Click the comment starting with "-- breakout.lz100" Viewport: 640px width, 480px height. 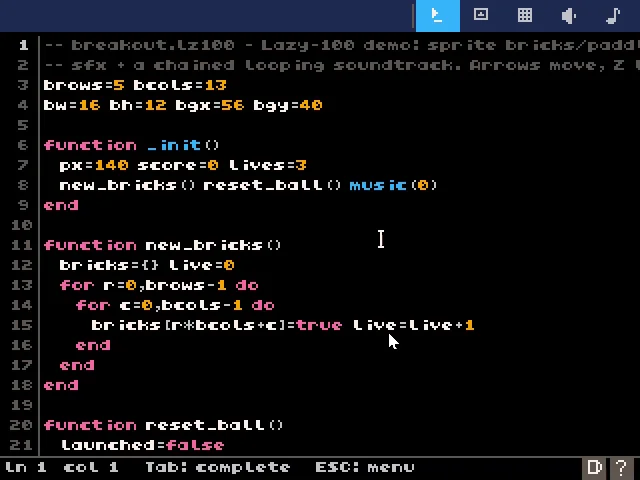pos(342,45)
